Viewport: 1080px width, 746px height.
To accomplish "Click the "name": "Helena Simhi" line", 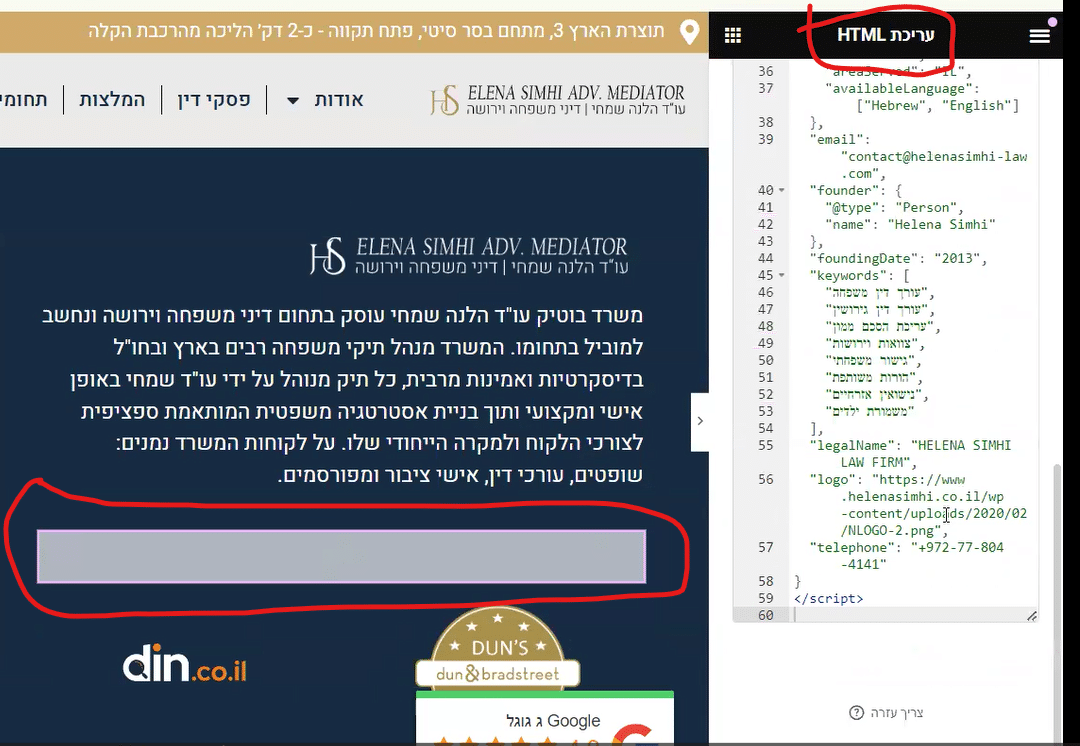I will (x=910, y=225).
